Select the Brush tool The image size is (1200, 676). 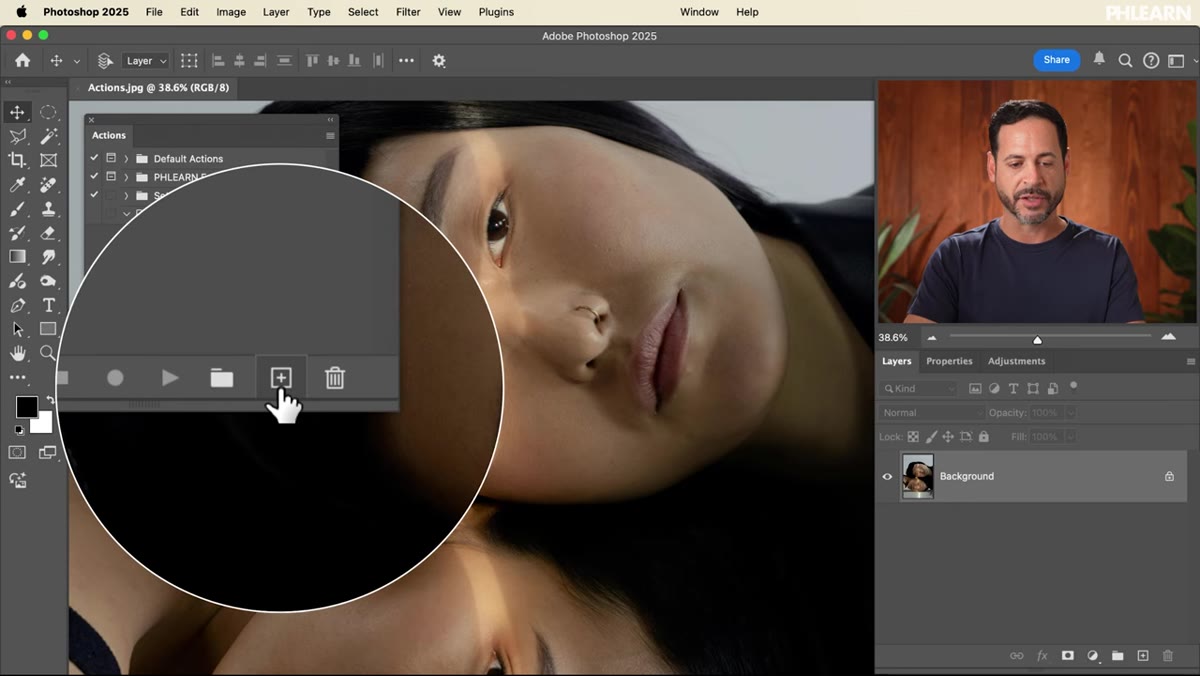[17, 209]
